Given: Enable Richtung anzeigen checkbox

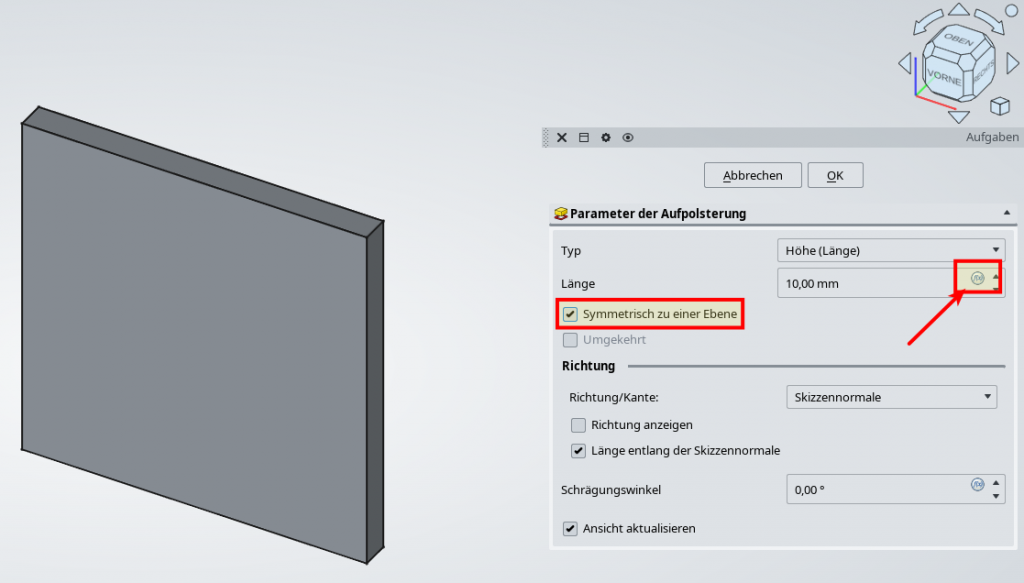Looking at the screenshot, I should click(x=578, y=425).
